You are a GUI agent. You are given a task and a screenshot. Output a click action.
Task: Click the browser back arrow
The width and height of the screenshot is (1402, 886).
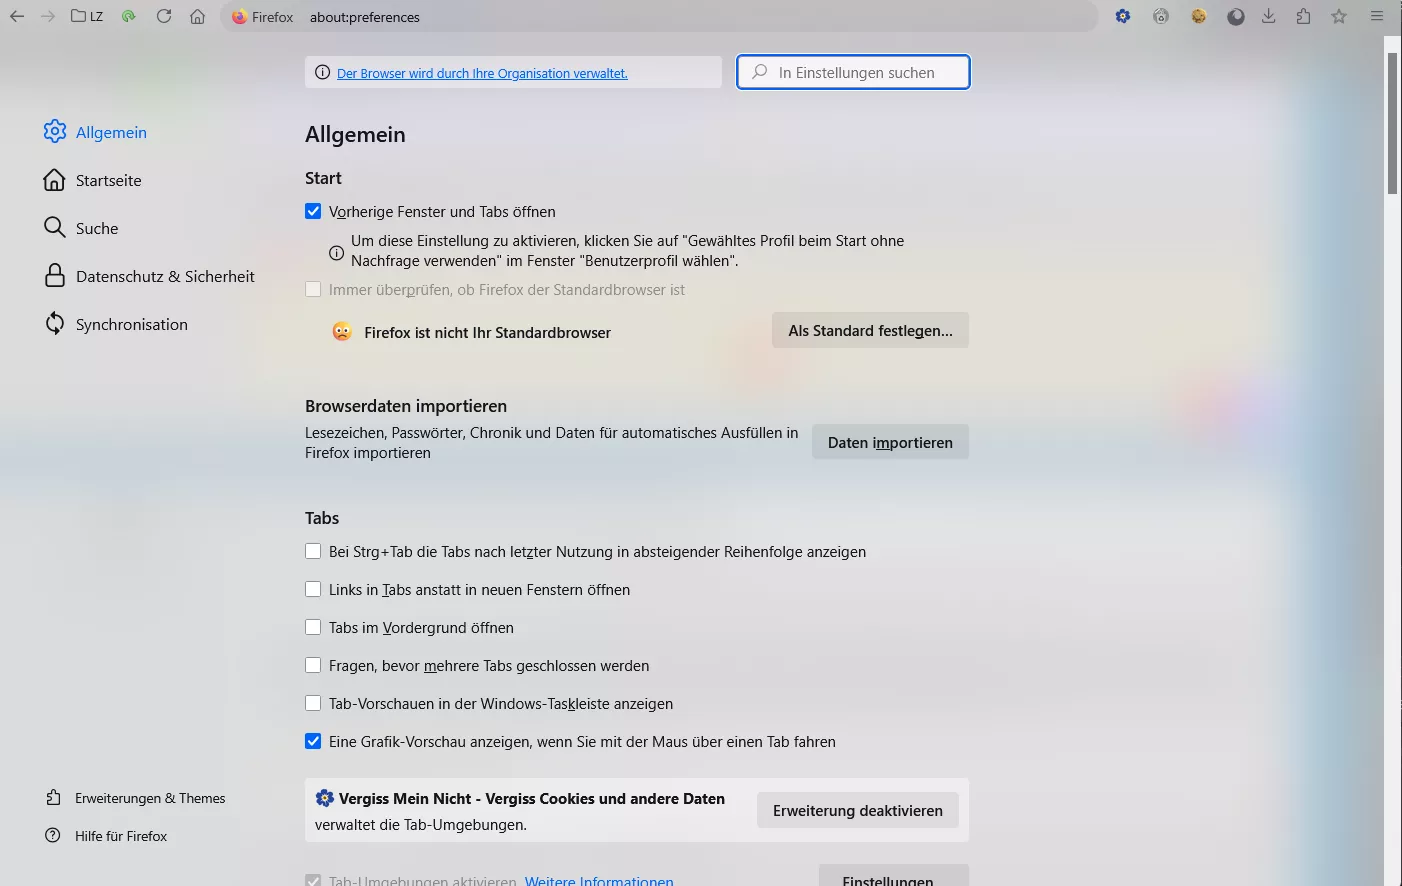click(x=17, y=16)
